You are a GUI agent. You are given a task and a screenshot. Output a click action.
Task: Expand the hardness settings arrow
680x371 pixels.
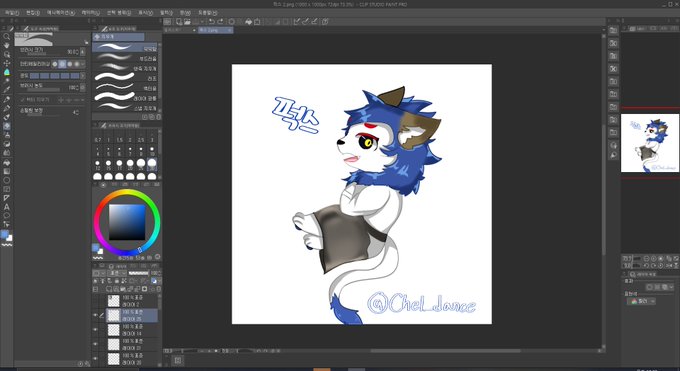[83, 76]
